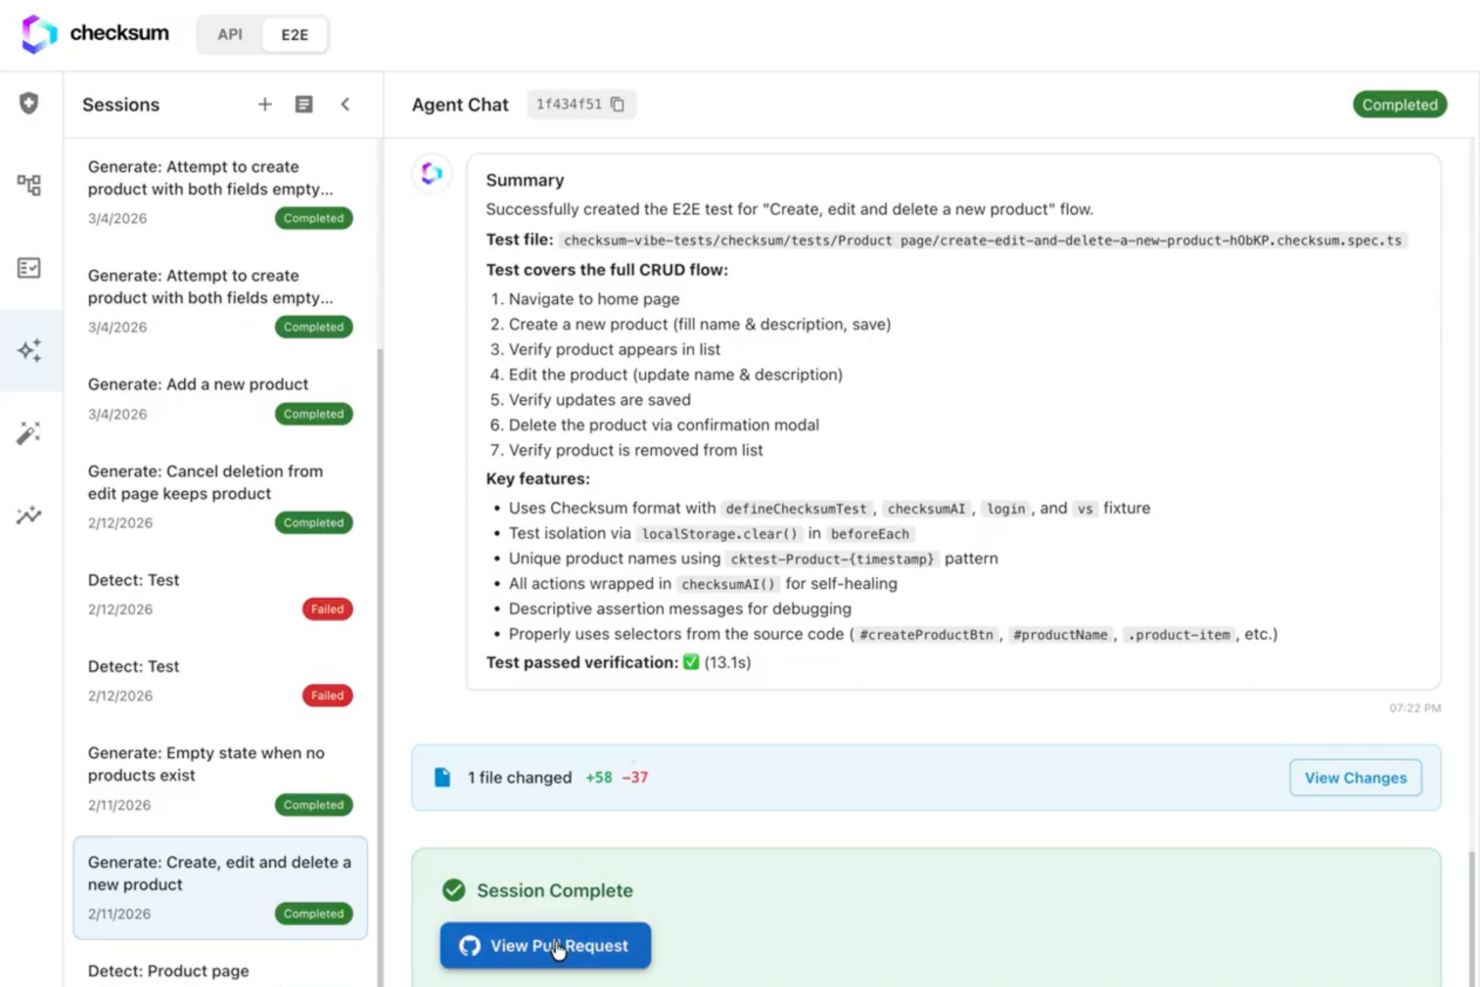Screen dimensions: 1480x987
Task: Open the flow diagram sidebar icon
Action: tap(29, 185)
